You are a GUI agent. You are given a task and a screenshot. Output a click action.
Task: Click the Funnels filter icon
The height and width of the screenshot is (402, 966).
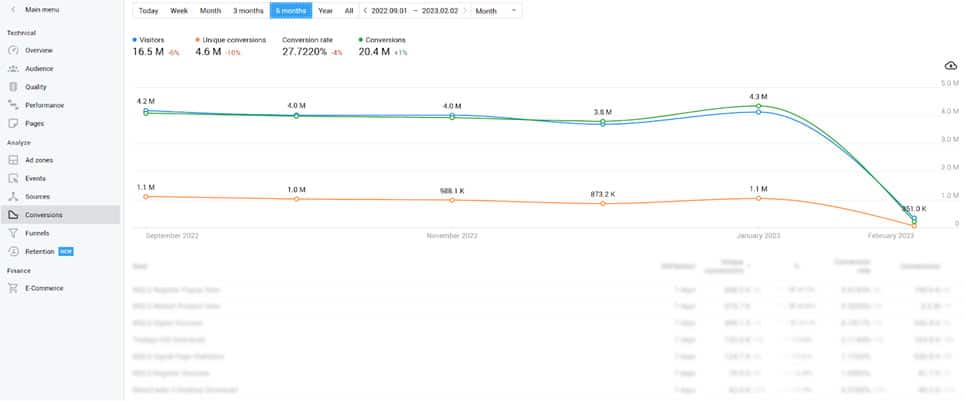(x=13, y=233)
